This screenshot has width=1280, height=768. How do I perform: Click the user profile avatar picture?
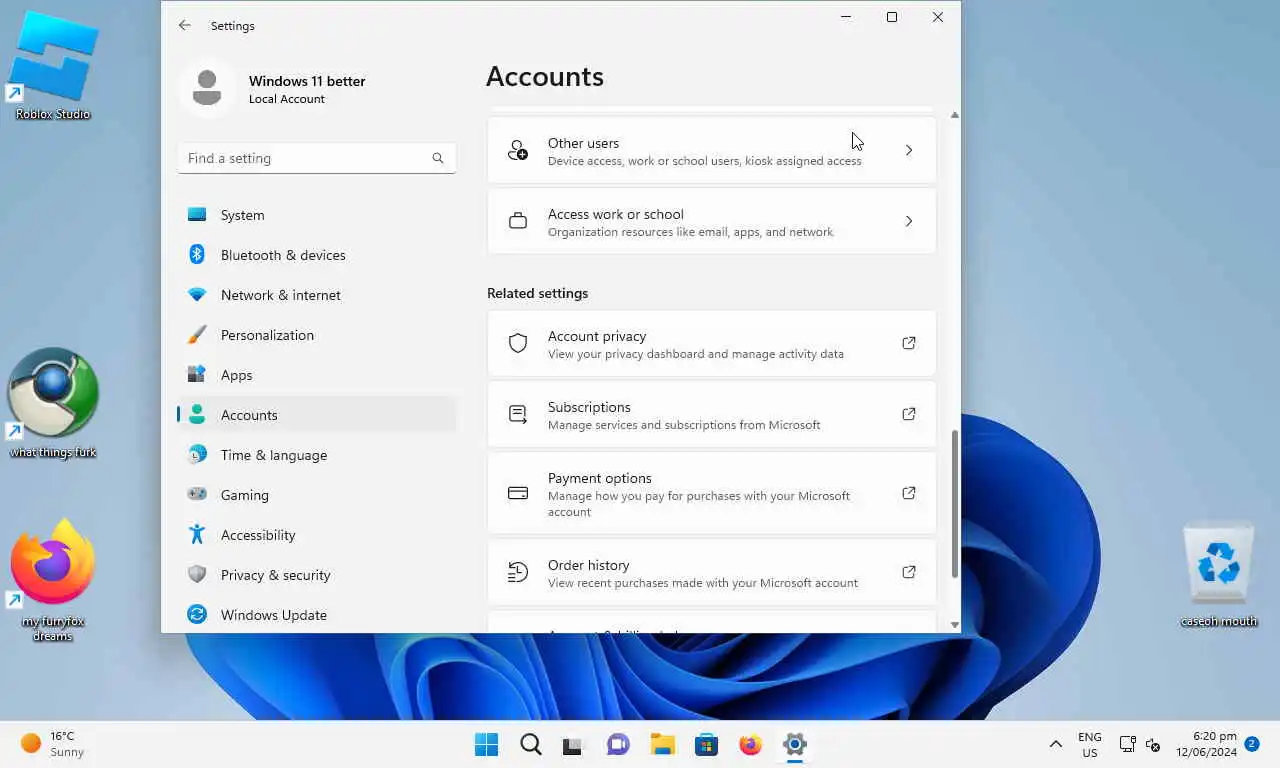tap(207, 88)
